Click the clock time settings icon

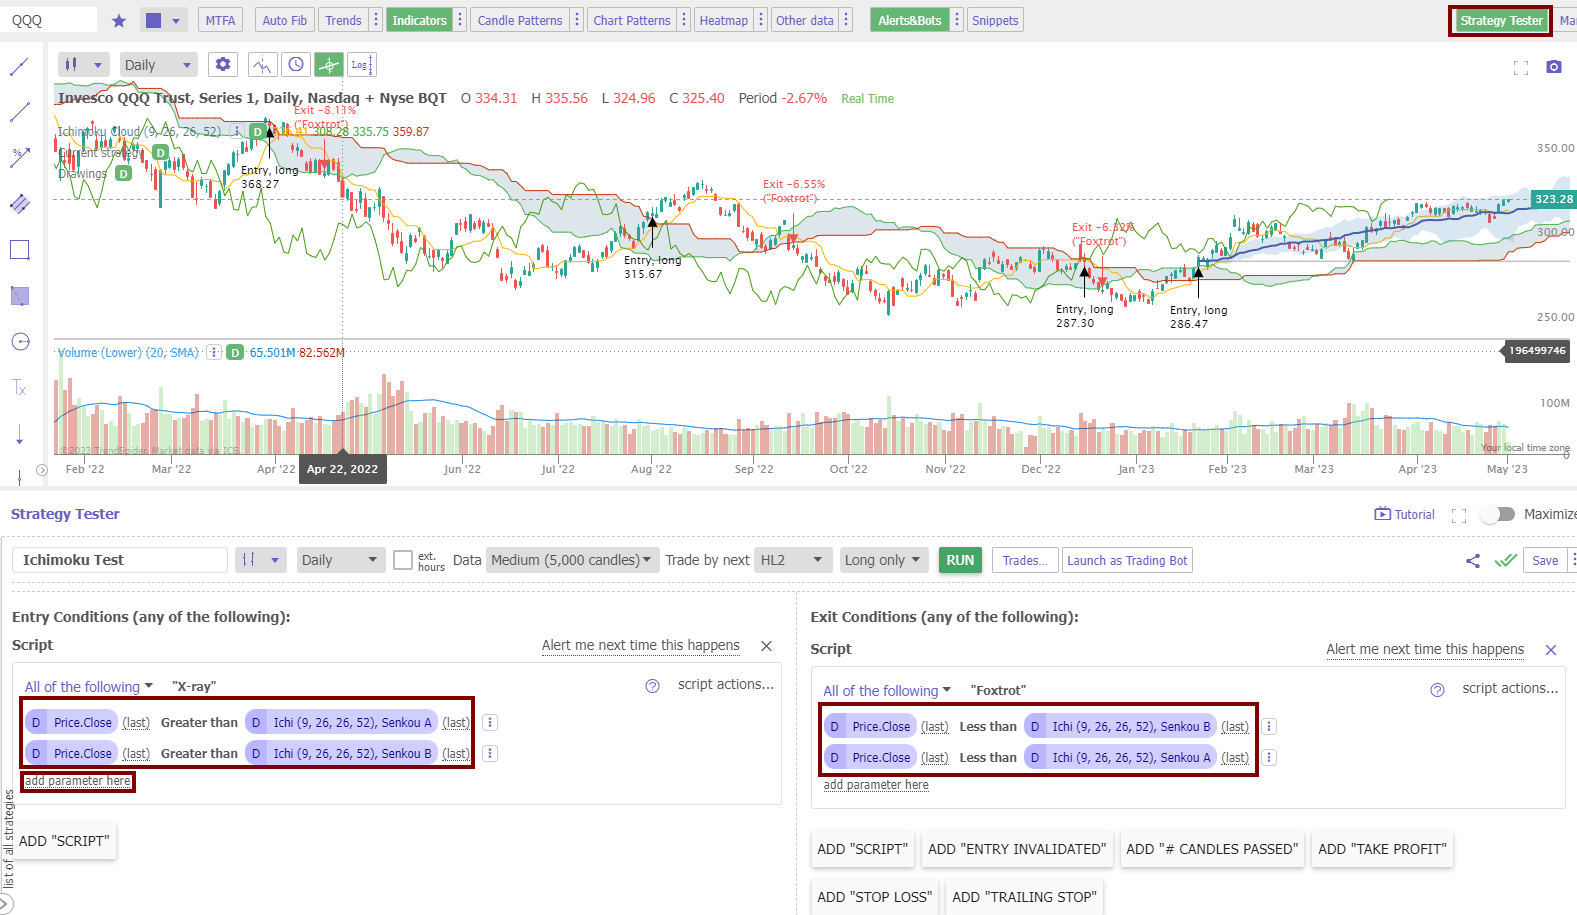296,65
